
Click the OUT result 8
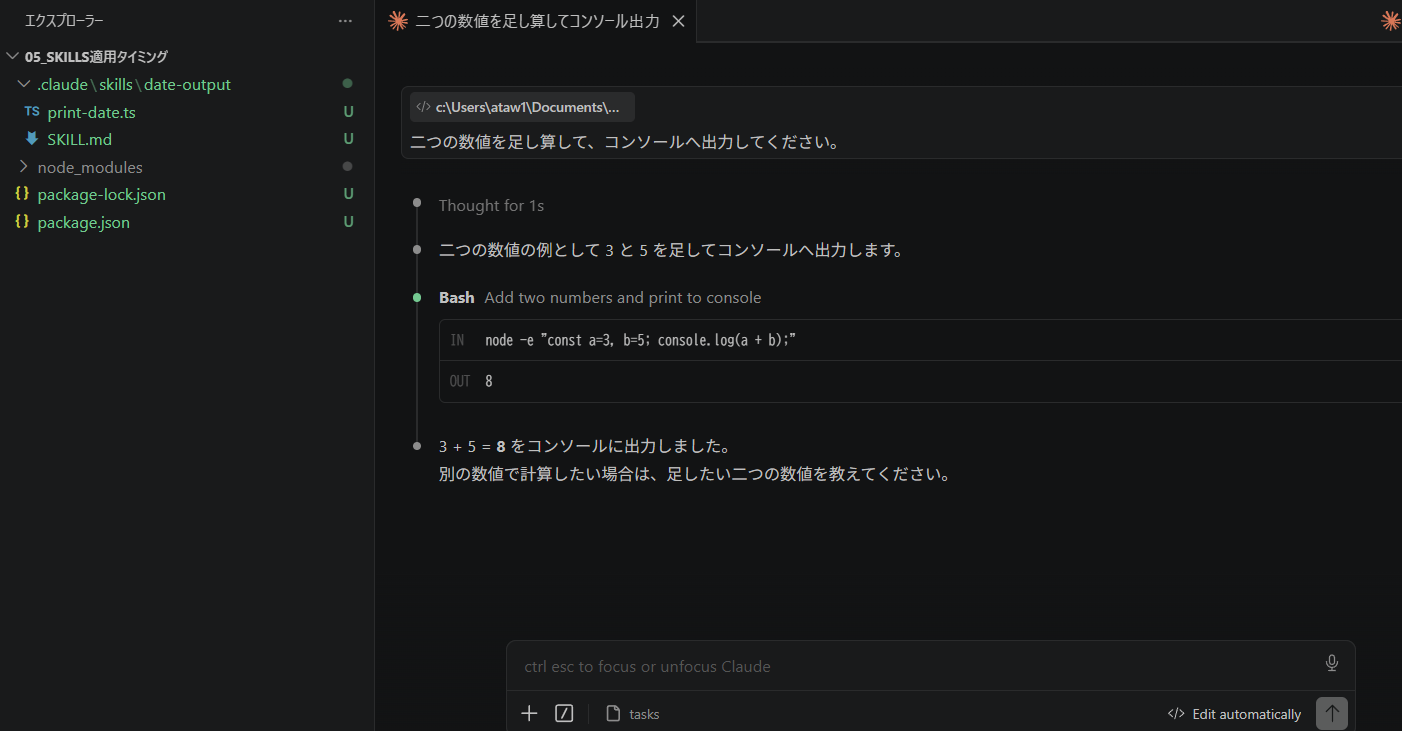[x=489, y=381]
